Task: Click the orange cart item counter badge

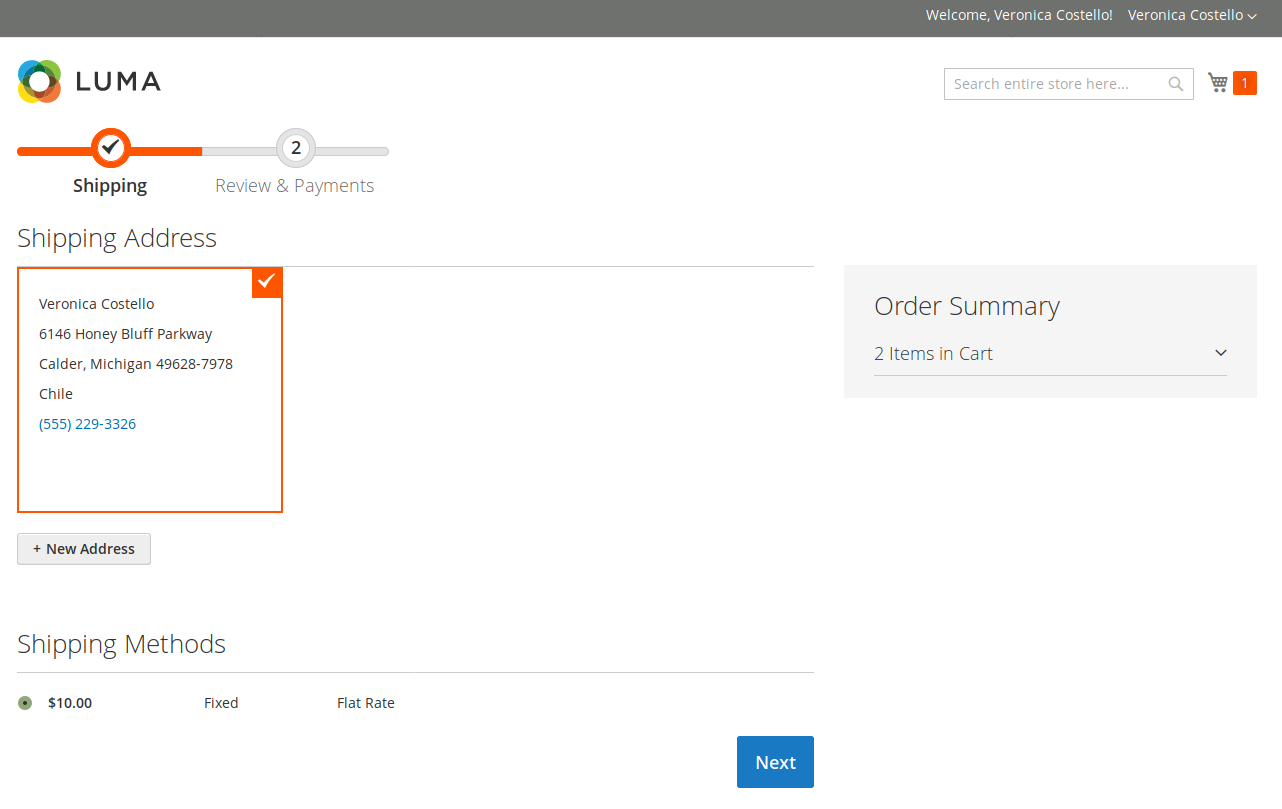Action: (x=1245, y=83)
